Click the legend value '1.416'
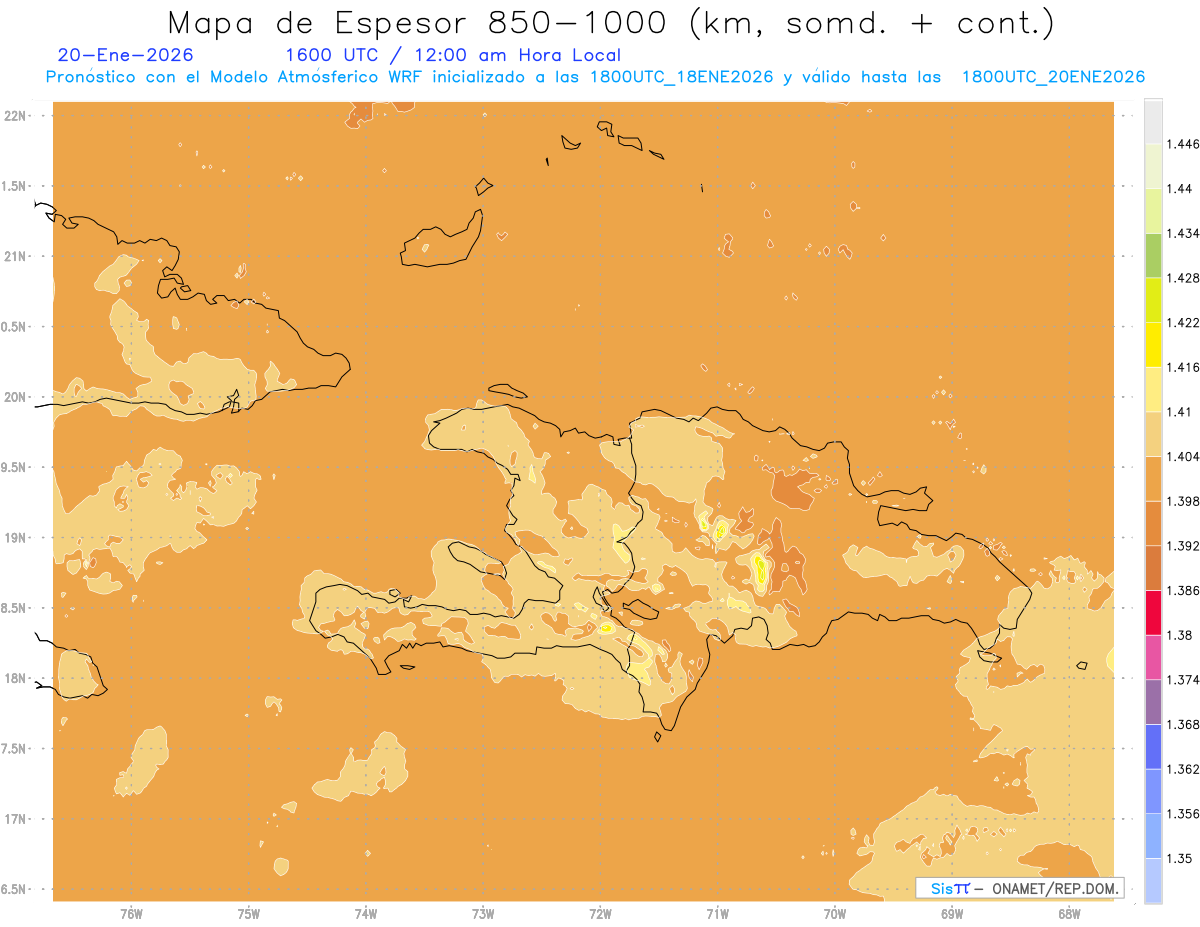 tap(1183, 367)
